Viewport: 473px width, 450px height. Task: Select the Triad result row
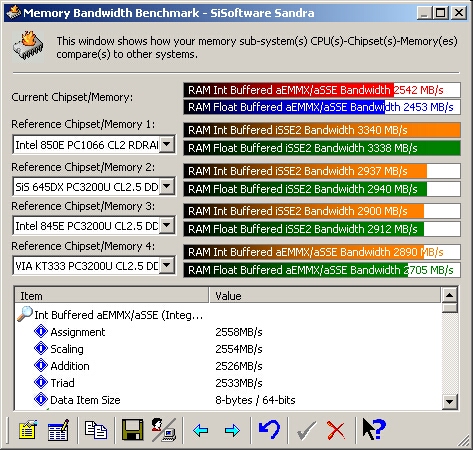[x=228, y=383]
